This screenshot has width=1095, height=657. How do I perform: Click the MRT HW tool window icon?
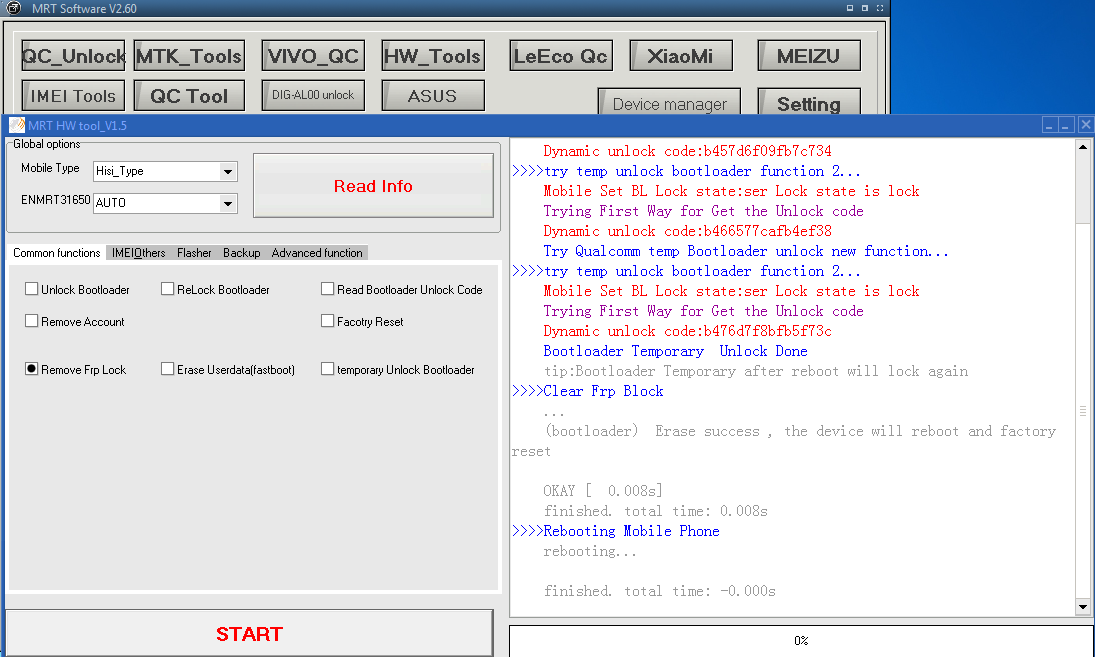pos(17,125)
